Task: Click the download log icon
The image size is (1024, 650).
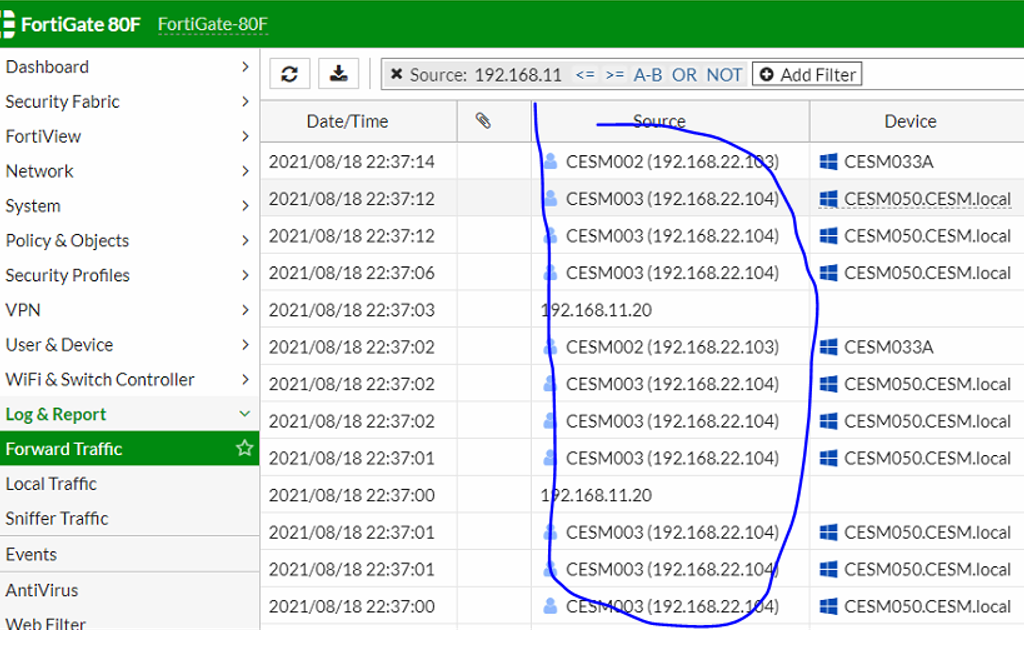Action: pos(338,74)
